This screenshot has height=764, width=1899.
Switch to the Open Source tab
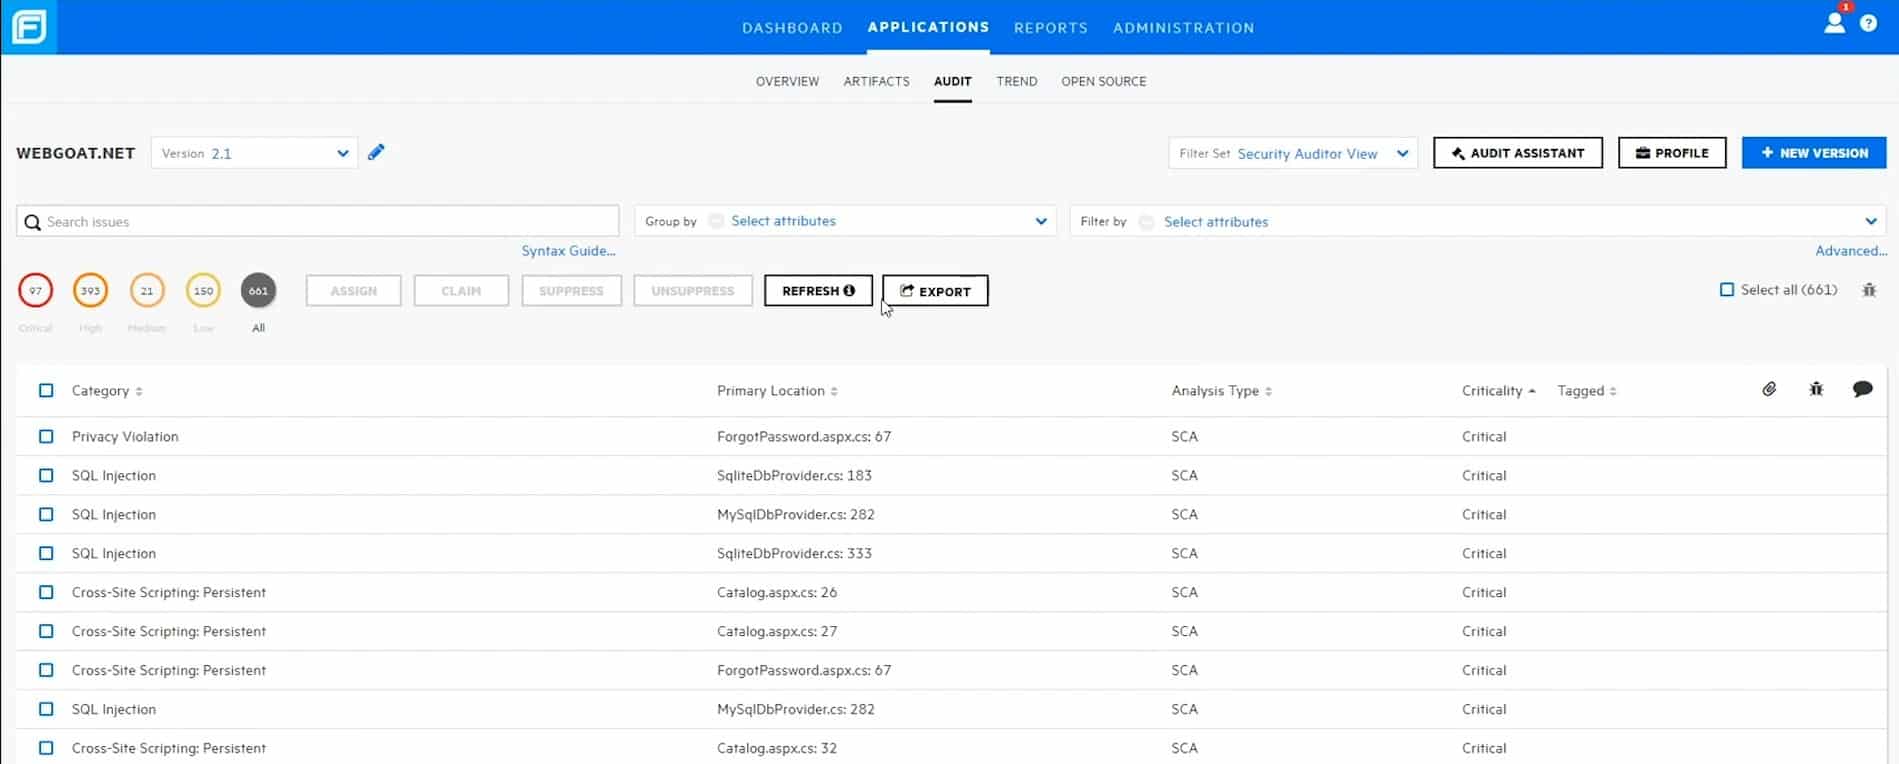[x=1103, y=81]
